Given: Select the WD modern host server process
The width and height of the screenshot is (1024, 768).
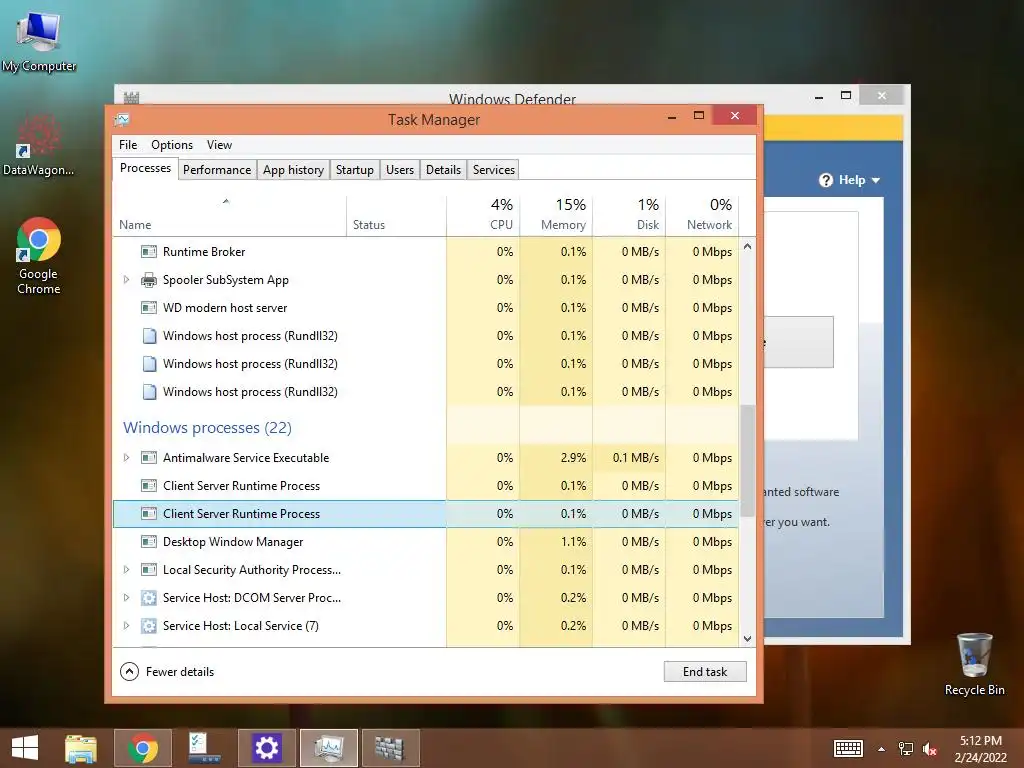Looking at the screenshot, I should coord(426,308).
